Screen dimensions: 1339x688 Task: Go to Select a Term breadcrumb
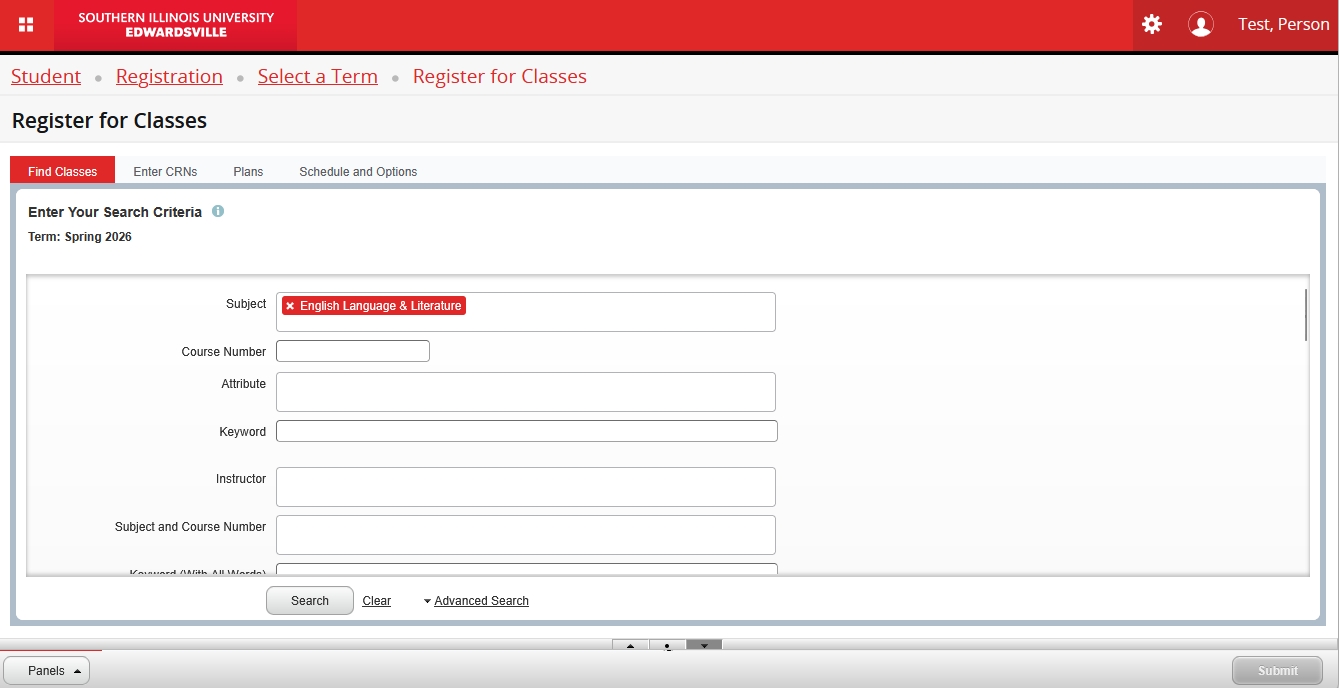coord(317,77)
